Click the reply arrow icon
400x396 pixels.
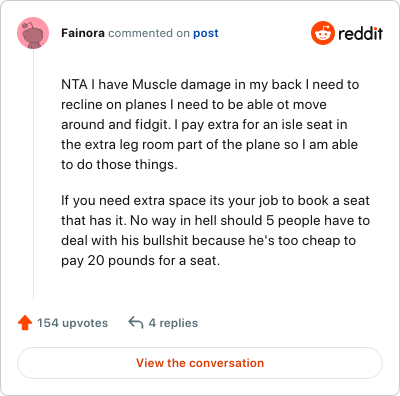[x=136, y=323]
